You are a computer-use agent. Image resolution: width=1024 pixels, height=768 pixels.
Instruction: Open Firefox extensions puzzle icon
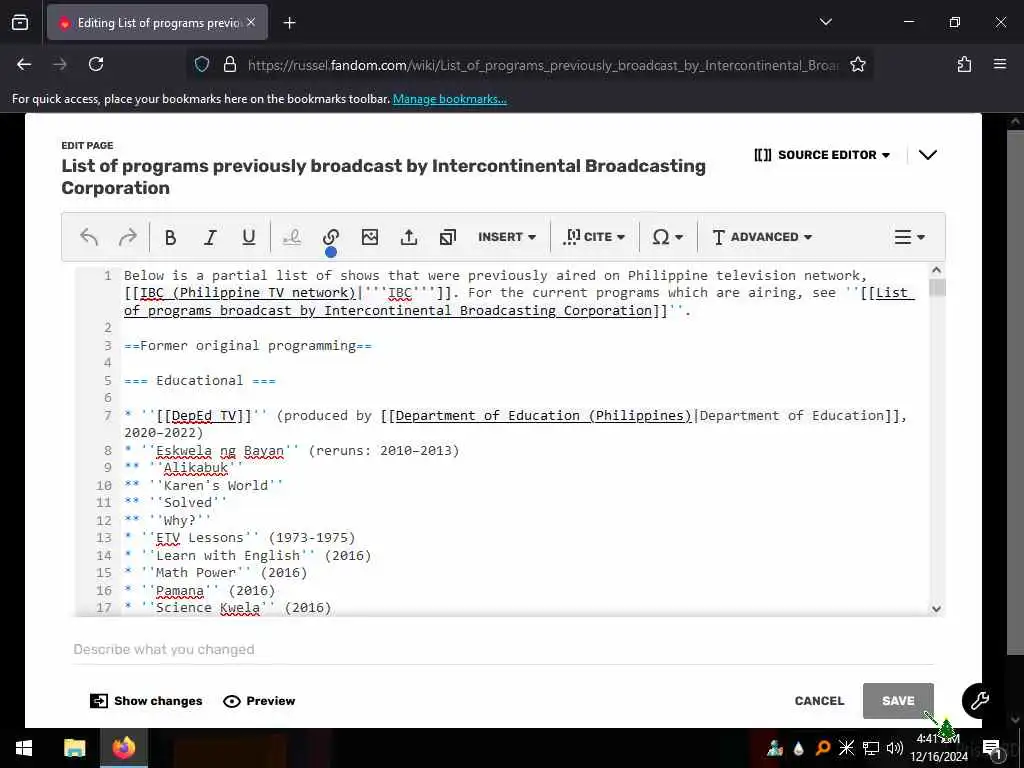[x=964, y=64]
